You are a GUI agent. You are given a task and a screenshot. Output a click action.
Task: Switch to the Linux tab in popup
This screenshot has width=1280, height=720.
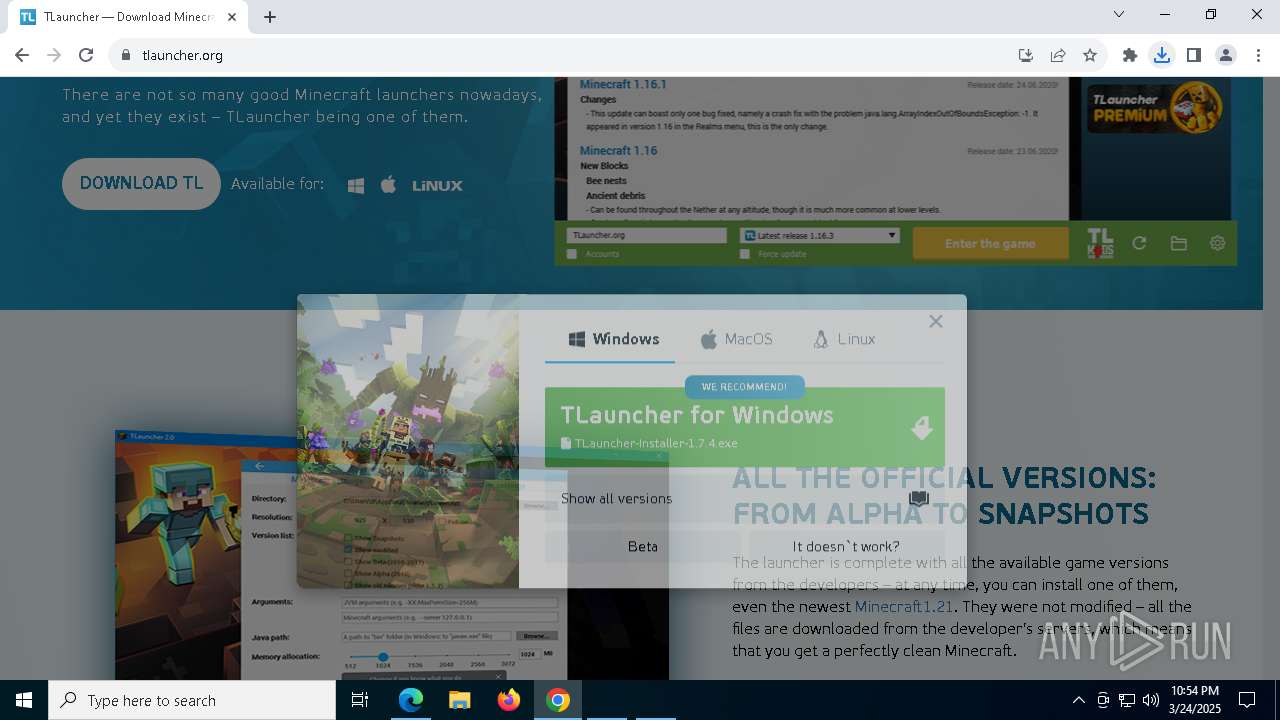(x=844, y=339)
